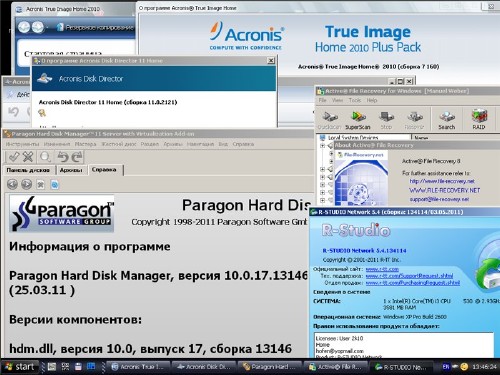
Task: Click the Stop icon in File Recovery toolbar
Action: 386,120
